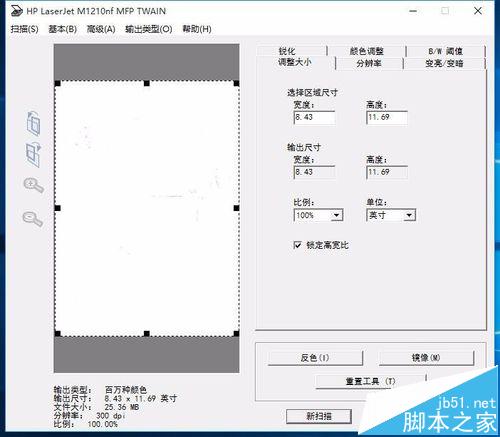Open the 帮助(H) menu
Image resolution: width=500 pixels, height=437 pixels.
[x=197, y=29]
